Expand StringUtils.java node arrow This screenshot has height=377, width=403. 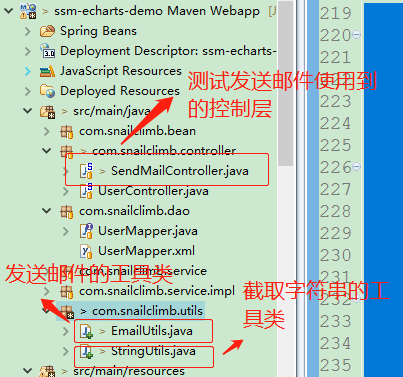click(x=66, y=351)
